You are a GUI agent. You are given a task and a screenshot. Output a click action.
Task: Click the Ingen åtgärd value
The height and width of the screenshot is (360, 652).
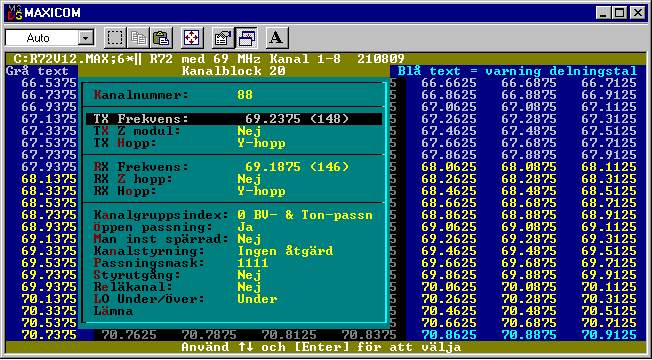[285, 252]
